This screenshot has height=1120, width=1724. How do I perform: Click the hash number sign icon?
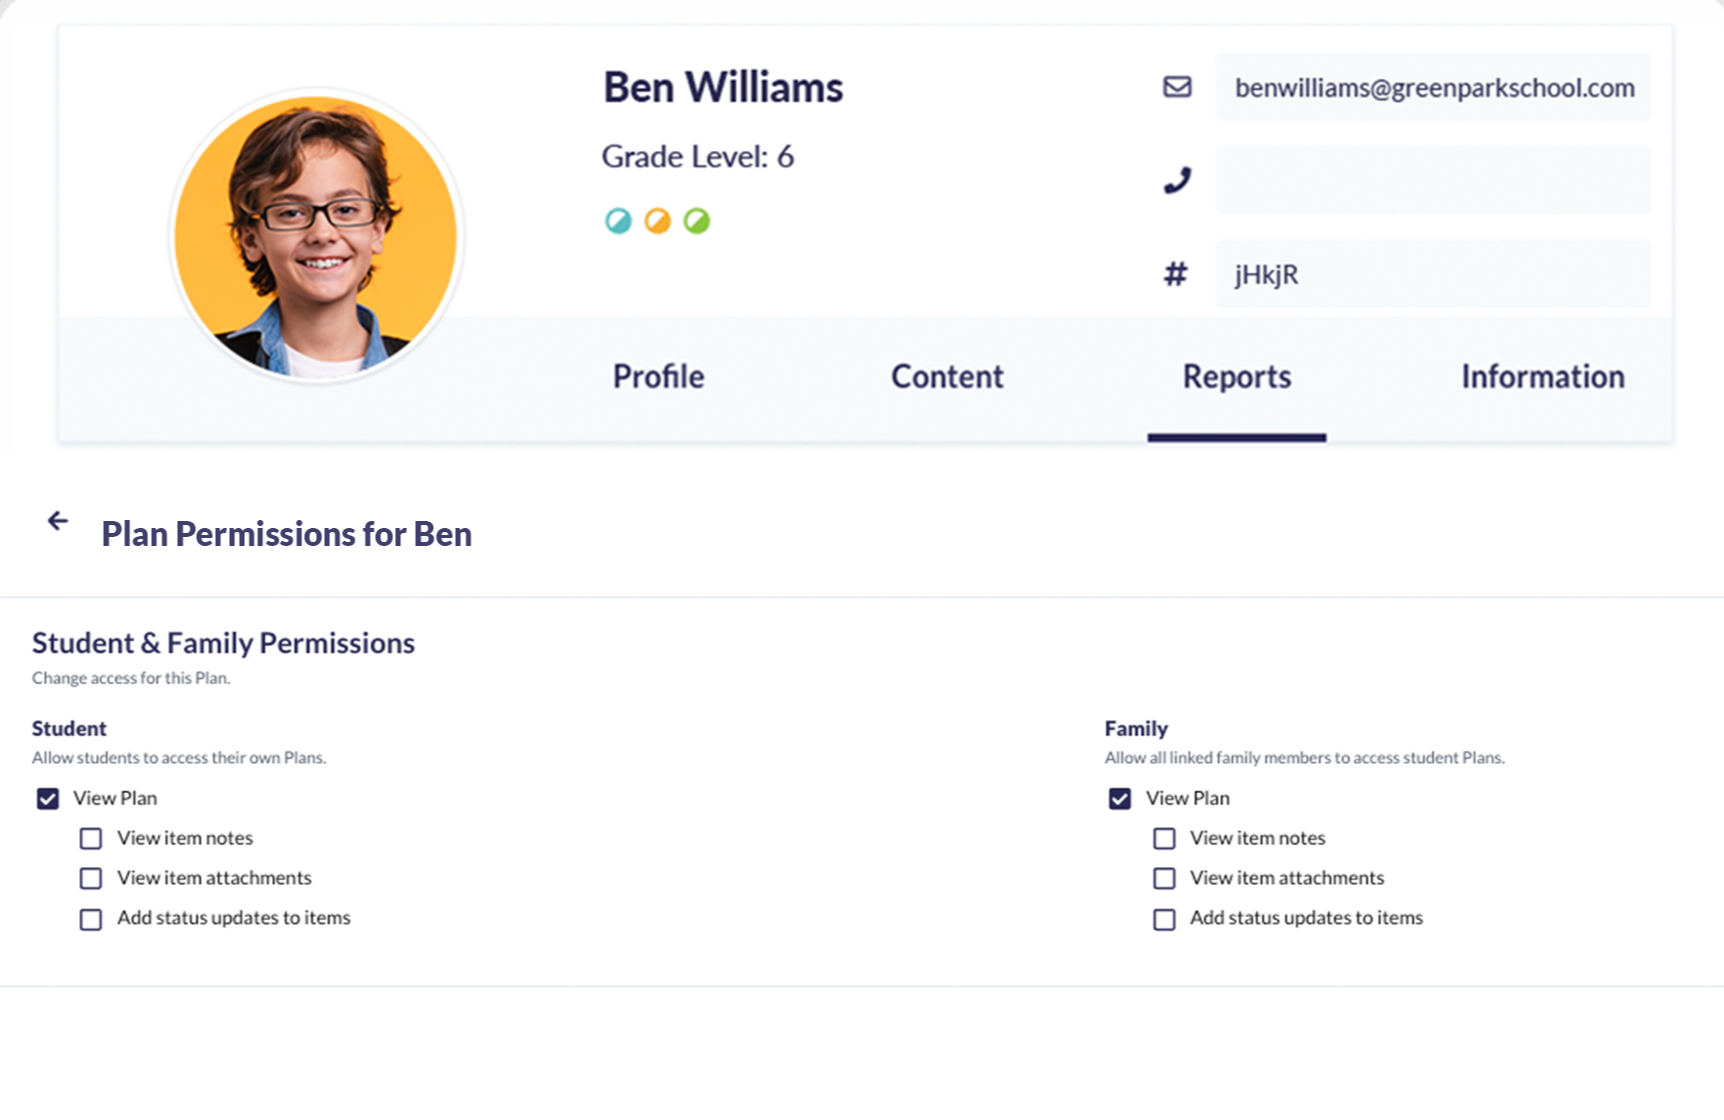click(1176, 274)
